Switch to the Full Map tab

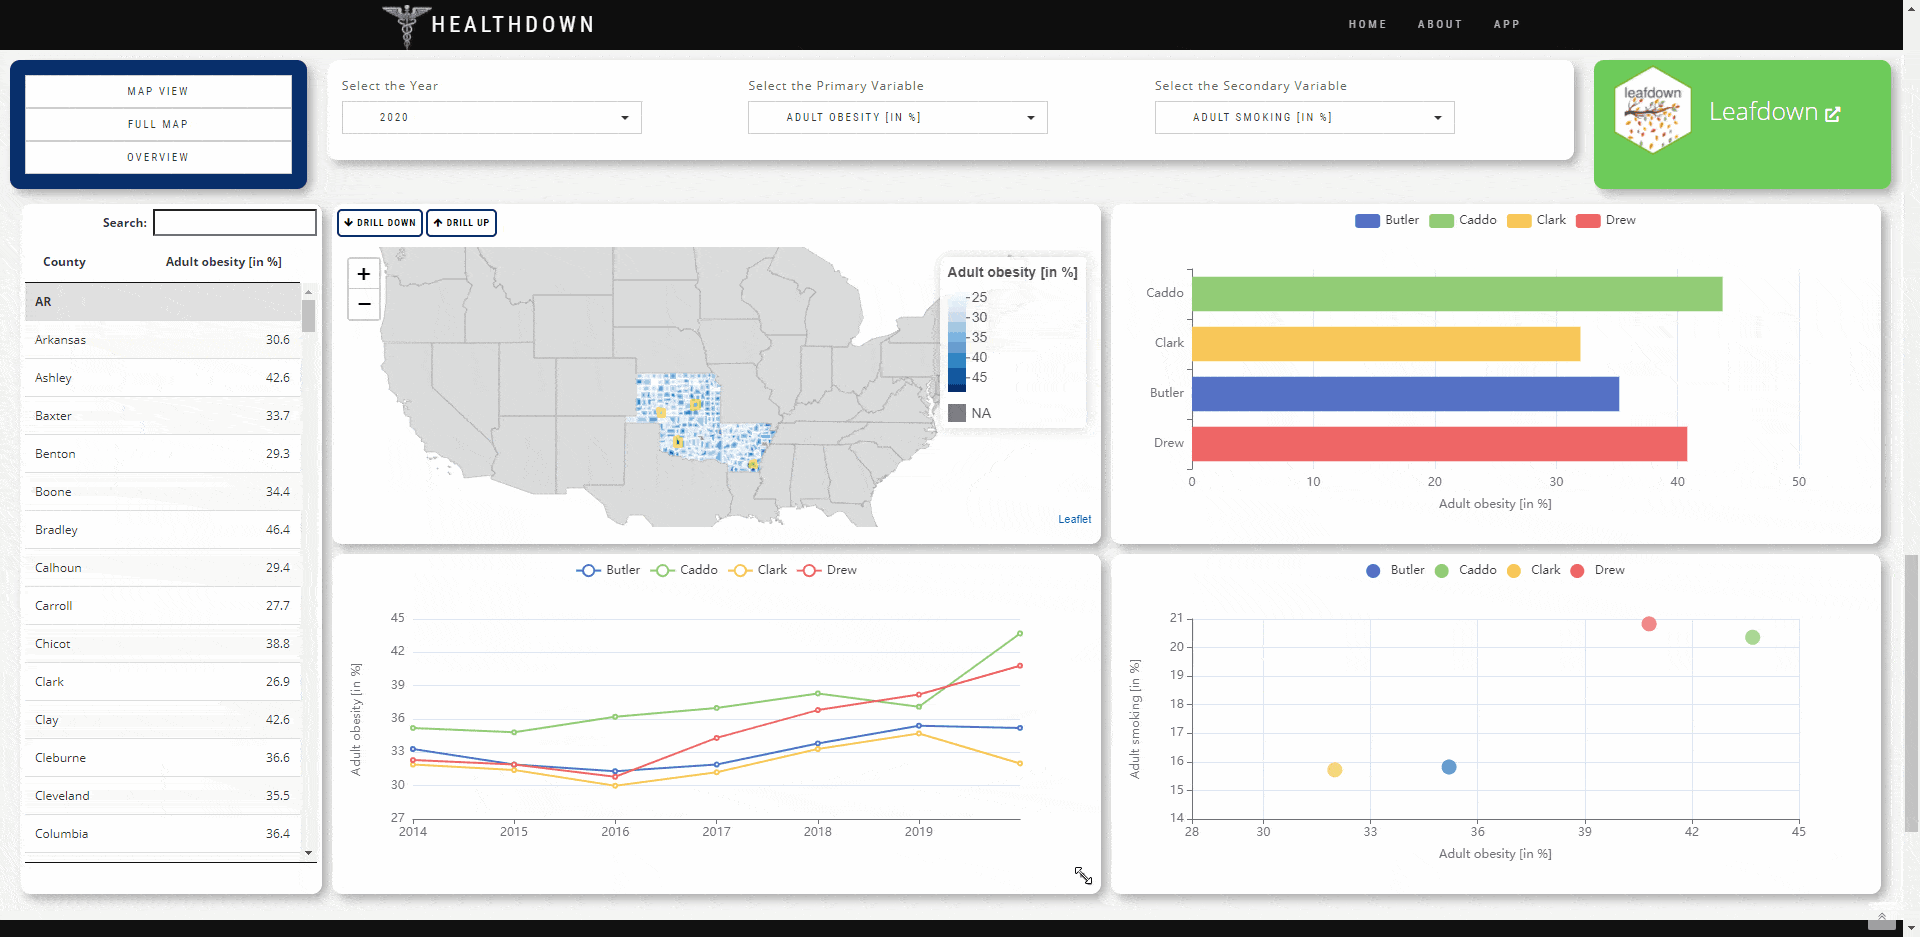point(158,124)
